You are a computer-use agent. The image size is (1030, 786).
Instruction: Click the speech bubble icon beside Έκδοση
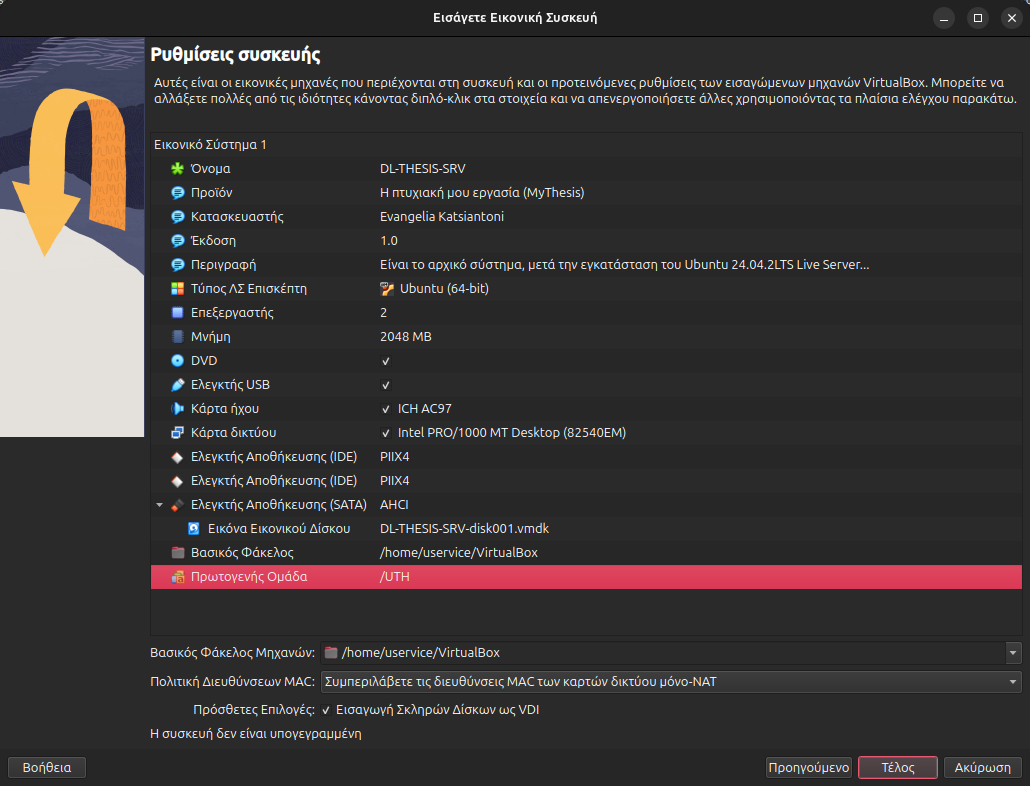pyautogui.click(x=177, y=241)
